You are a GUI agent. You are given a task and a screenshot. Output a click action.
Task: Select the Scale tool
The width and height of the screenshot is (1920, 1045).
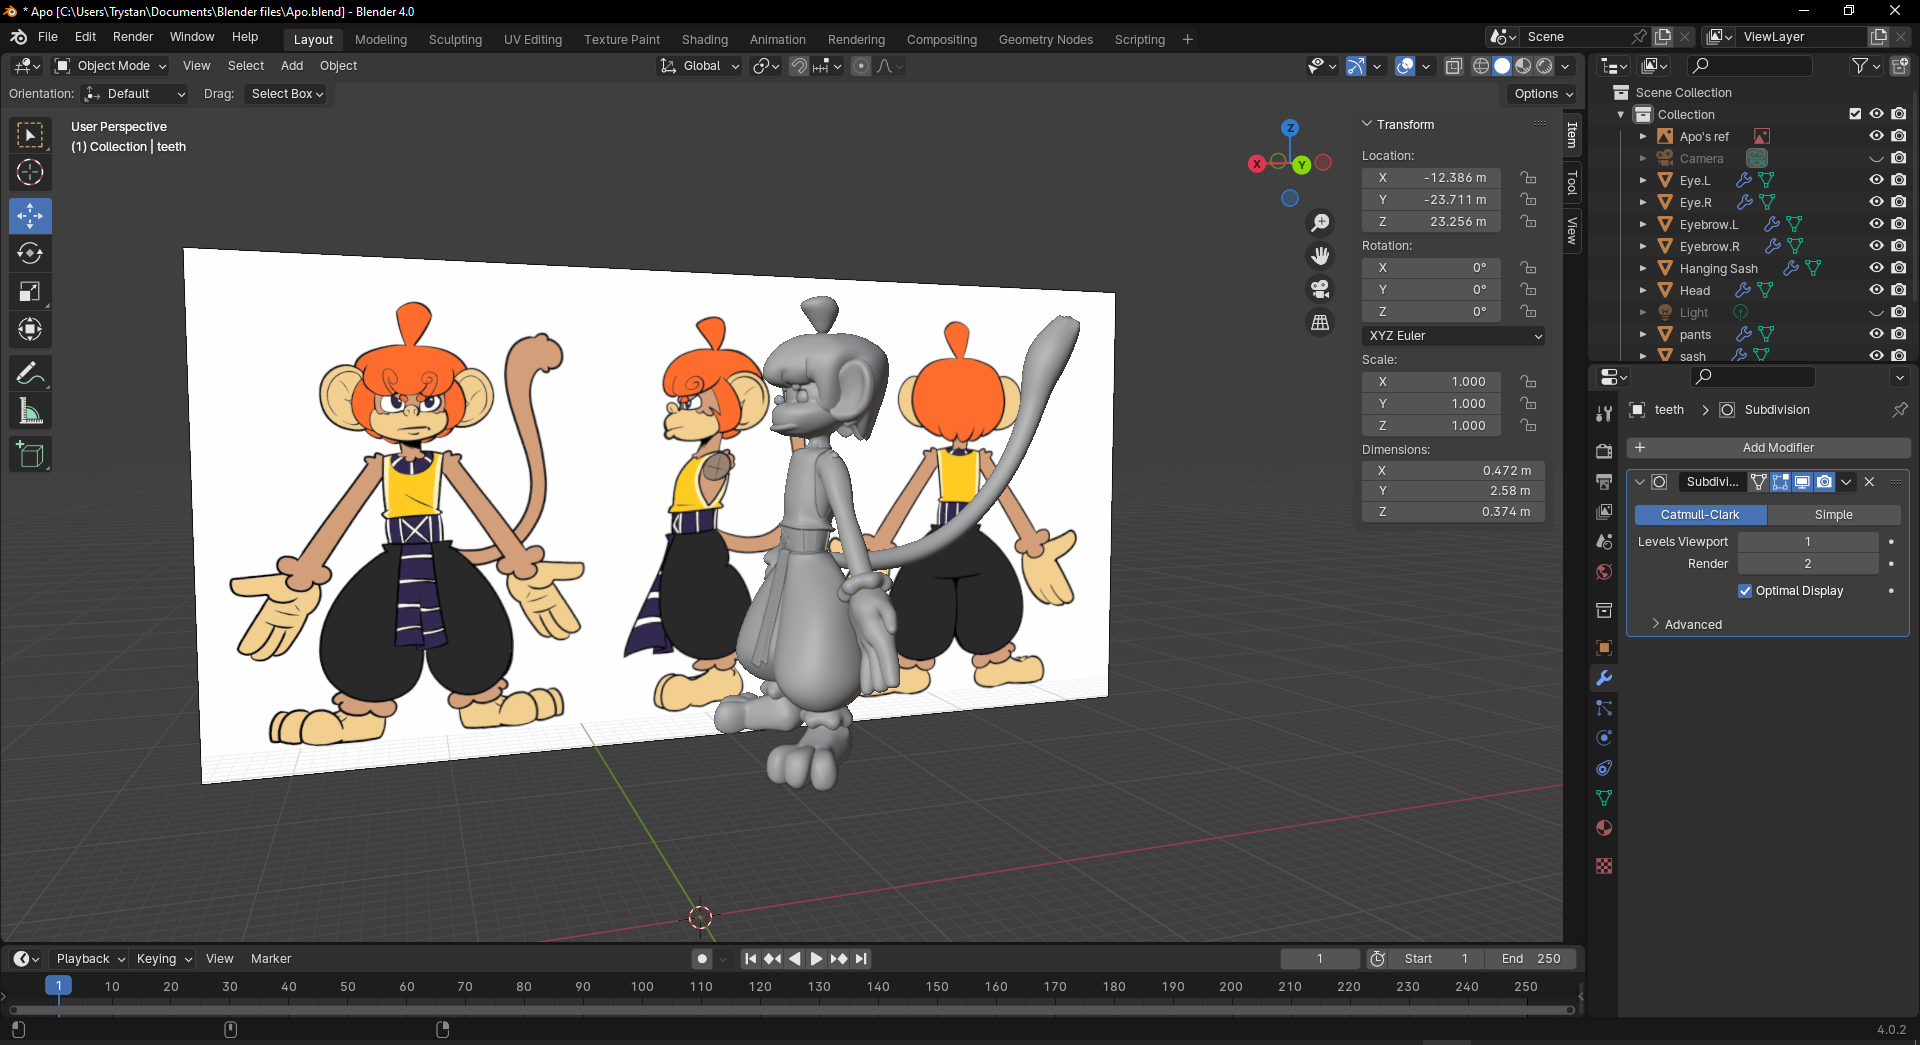(30, 292)
